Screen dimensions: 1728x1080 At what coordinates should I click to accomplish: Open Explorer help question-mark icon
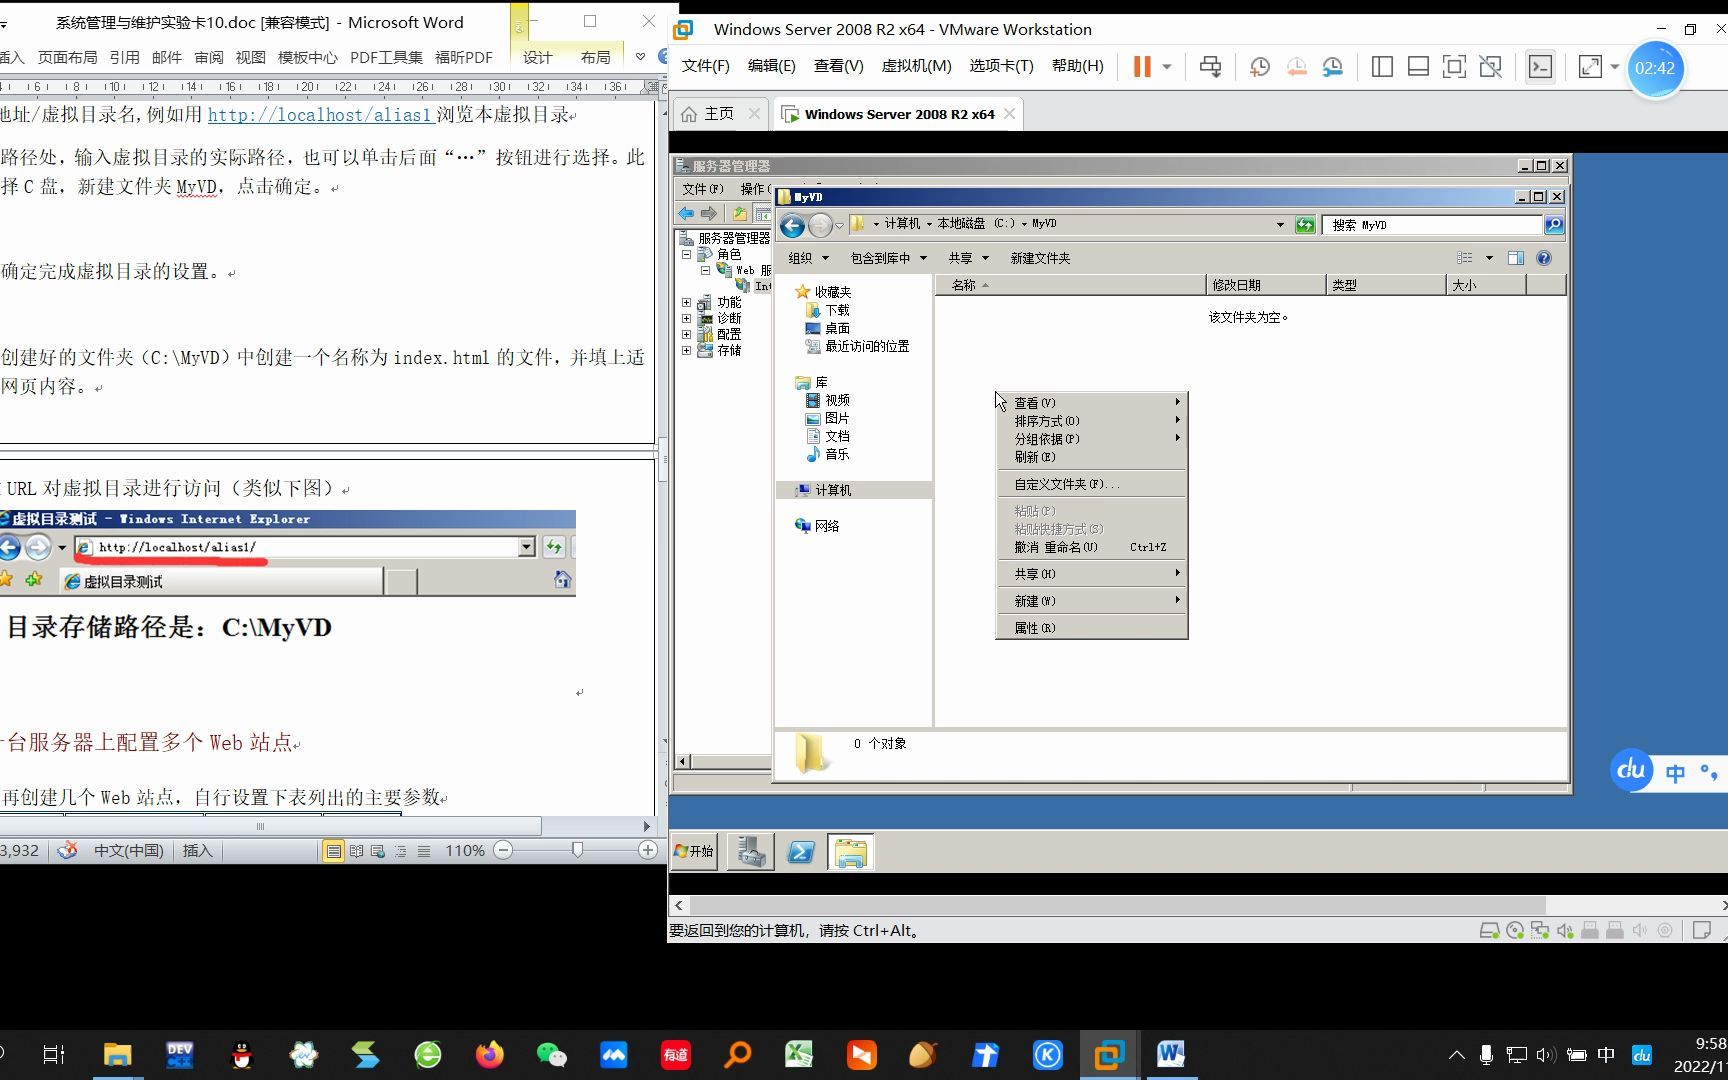point(1544,258)
